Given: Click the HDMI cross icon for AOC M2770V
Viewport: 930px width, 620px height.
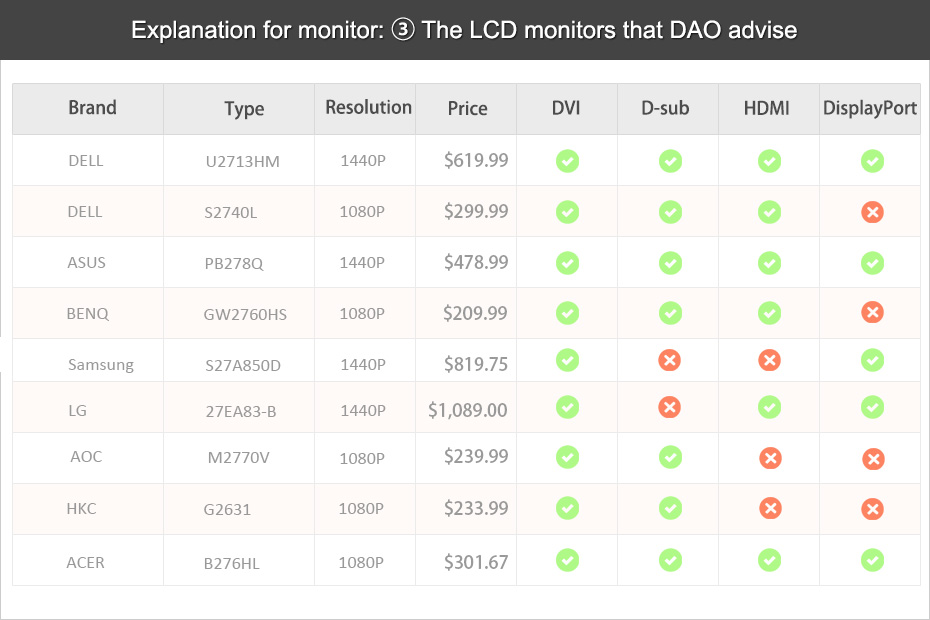Looking at the screenshot, I should [770, 457].
